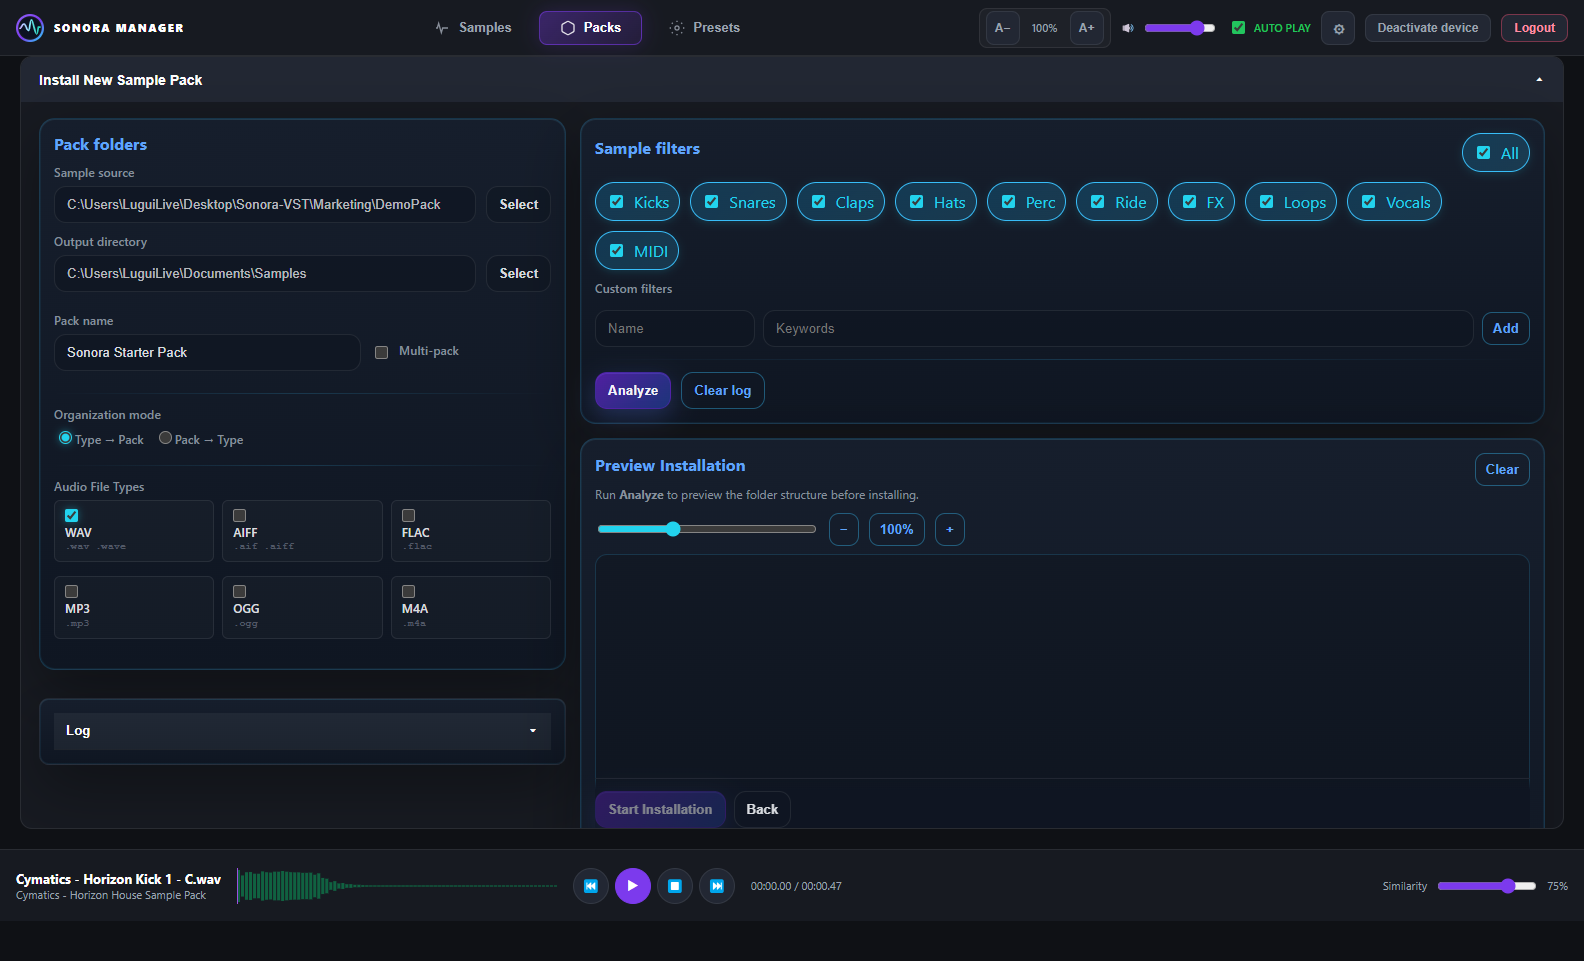The height and width of the screenshot is (961, 1584).
Task: Increase font size with A+ button
Action: (1087, 28)
